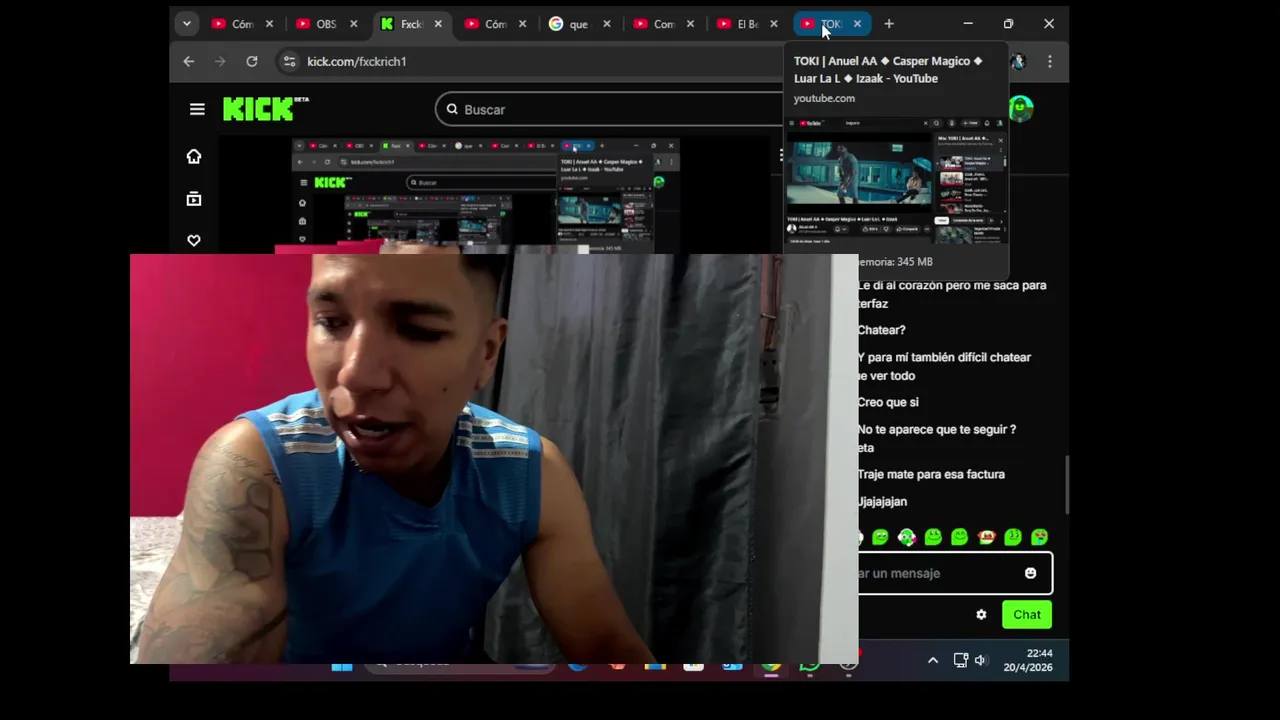The height and width of the screenshot is (720, 1280).
Task: Switch to the Google 'que' tab
Action: [579, 24]
